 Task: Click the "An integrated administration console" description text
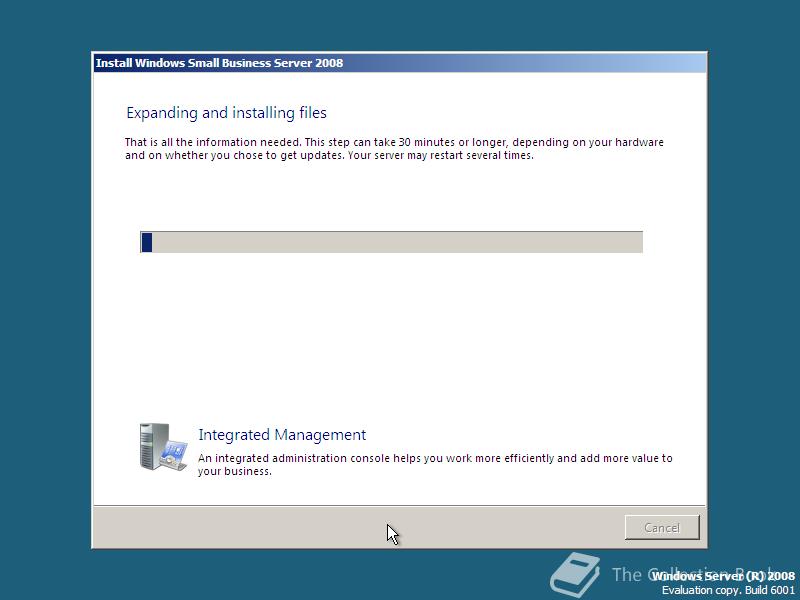[435, 464]
